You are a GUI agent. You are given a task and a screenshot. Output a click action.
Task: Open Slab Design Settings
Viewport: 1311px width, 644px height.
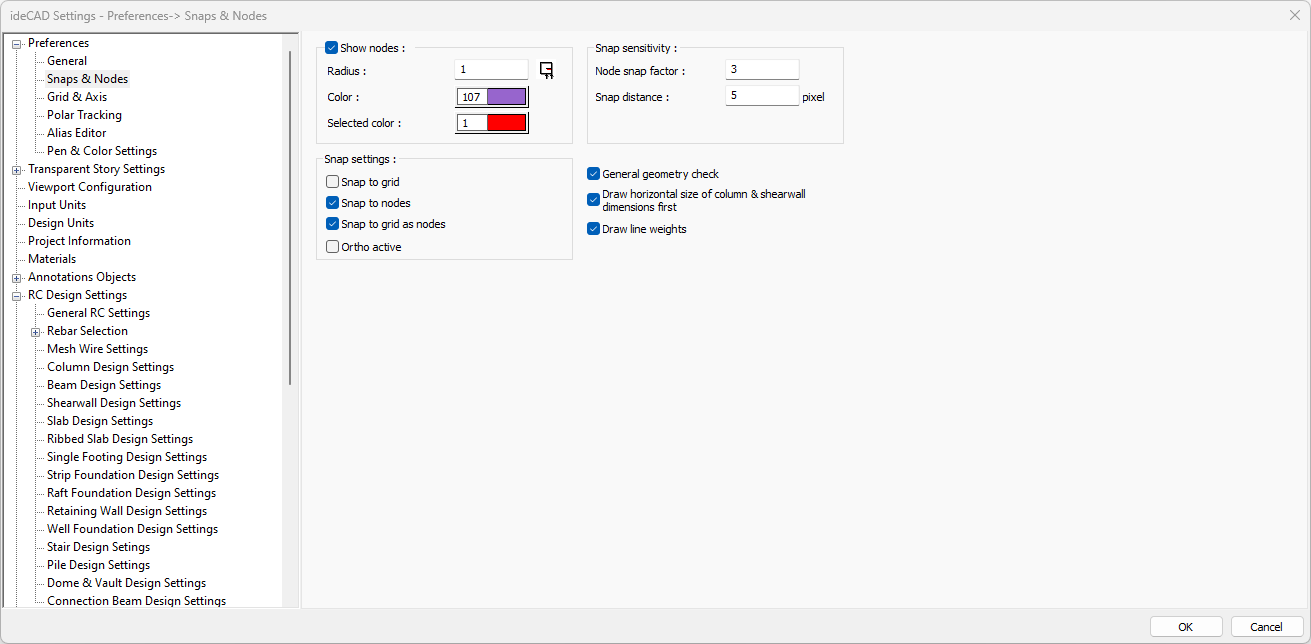(100, 421)
